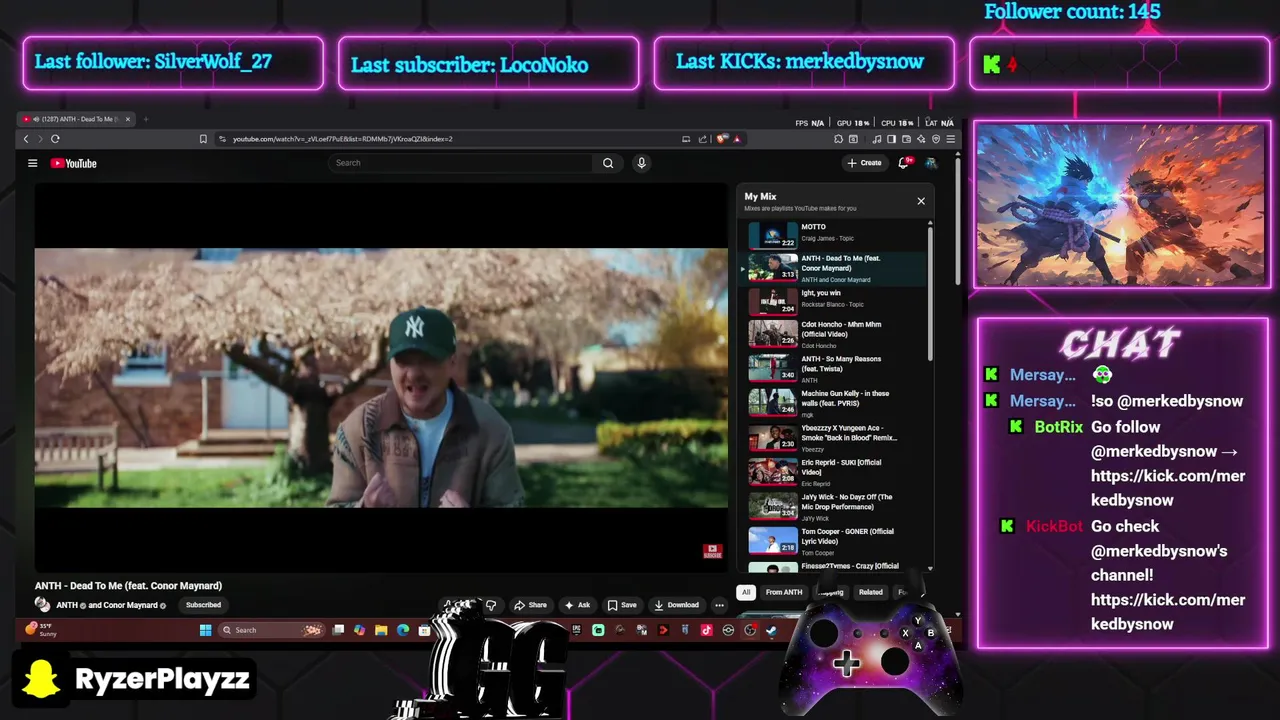Open the YouTube account avatar menu
This screenshot has width=1280, height=720.
tap(931, 162)
